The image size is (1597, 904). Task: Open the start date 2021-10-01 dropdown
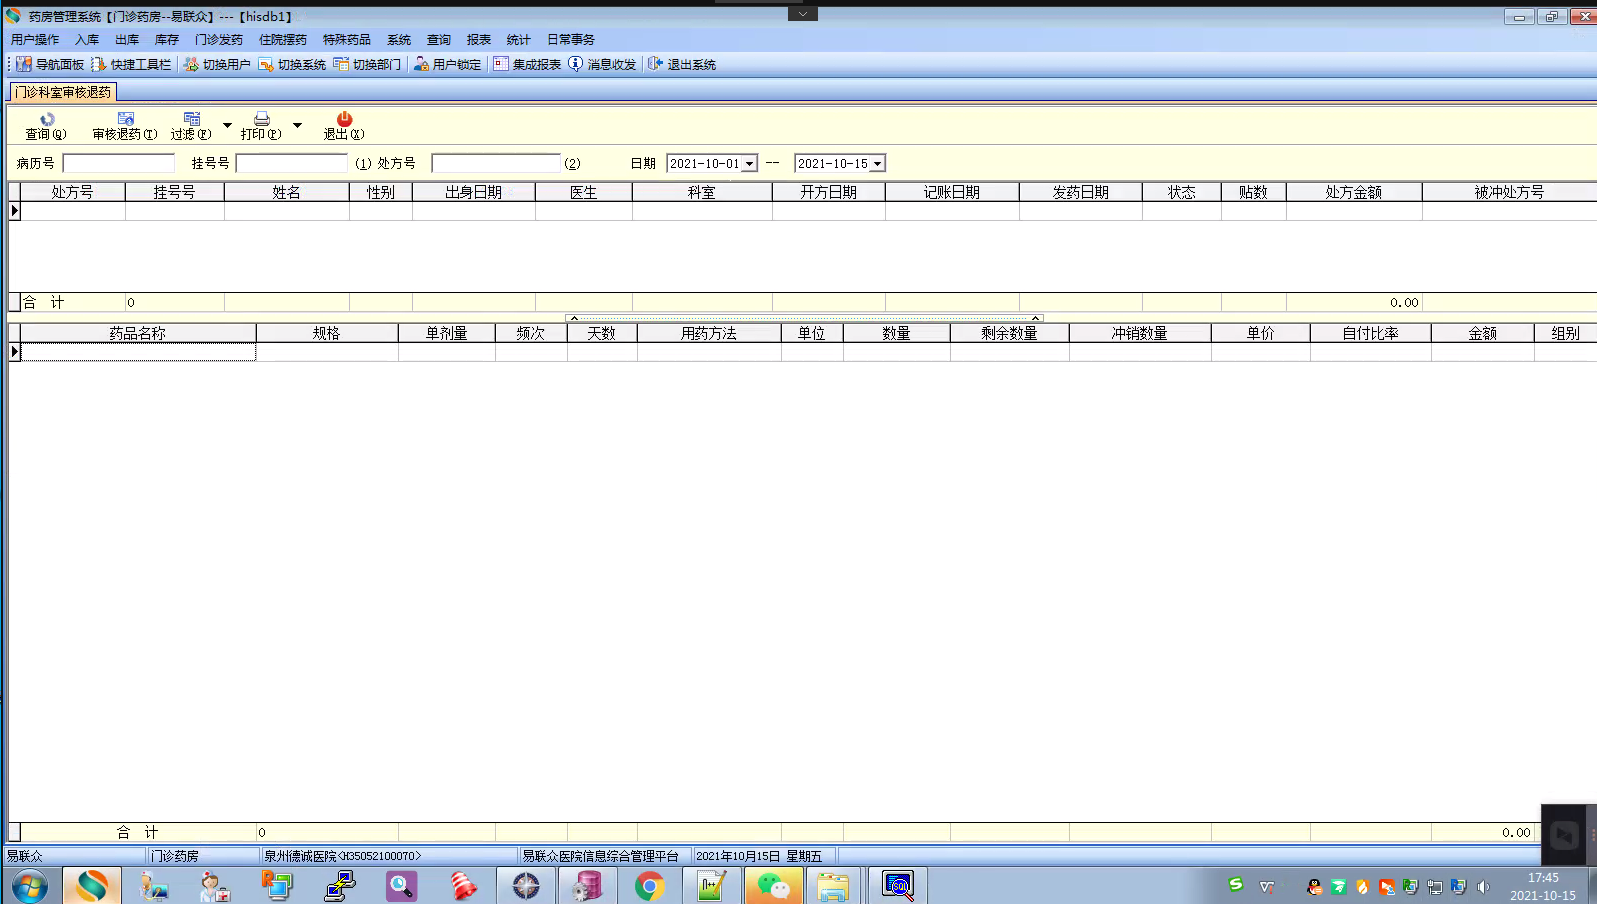tap(749, 164)
